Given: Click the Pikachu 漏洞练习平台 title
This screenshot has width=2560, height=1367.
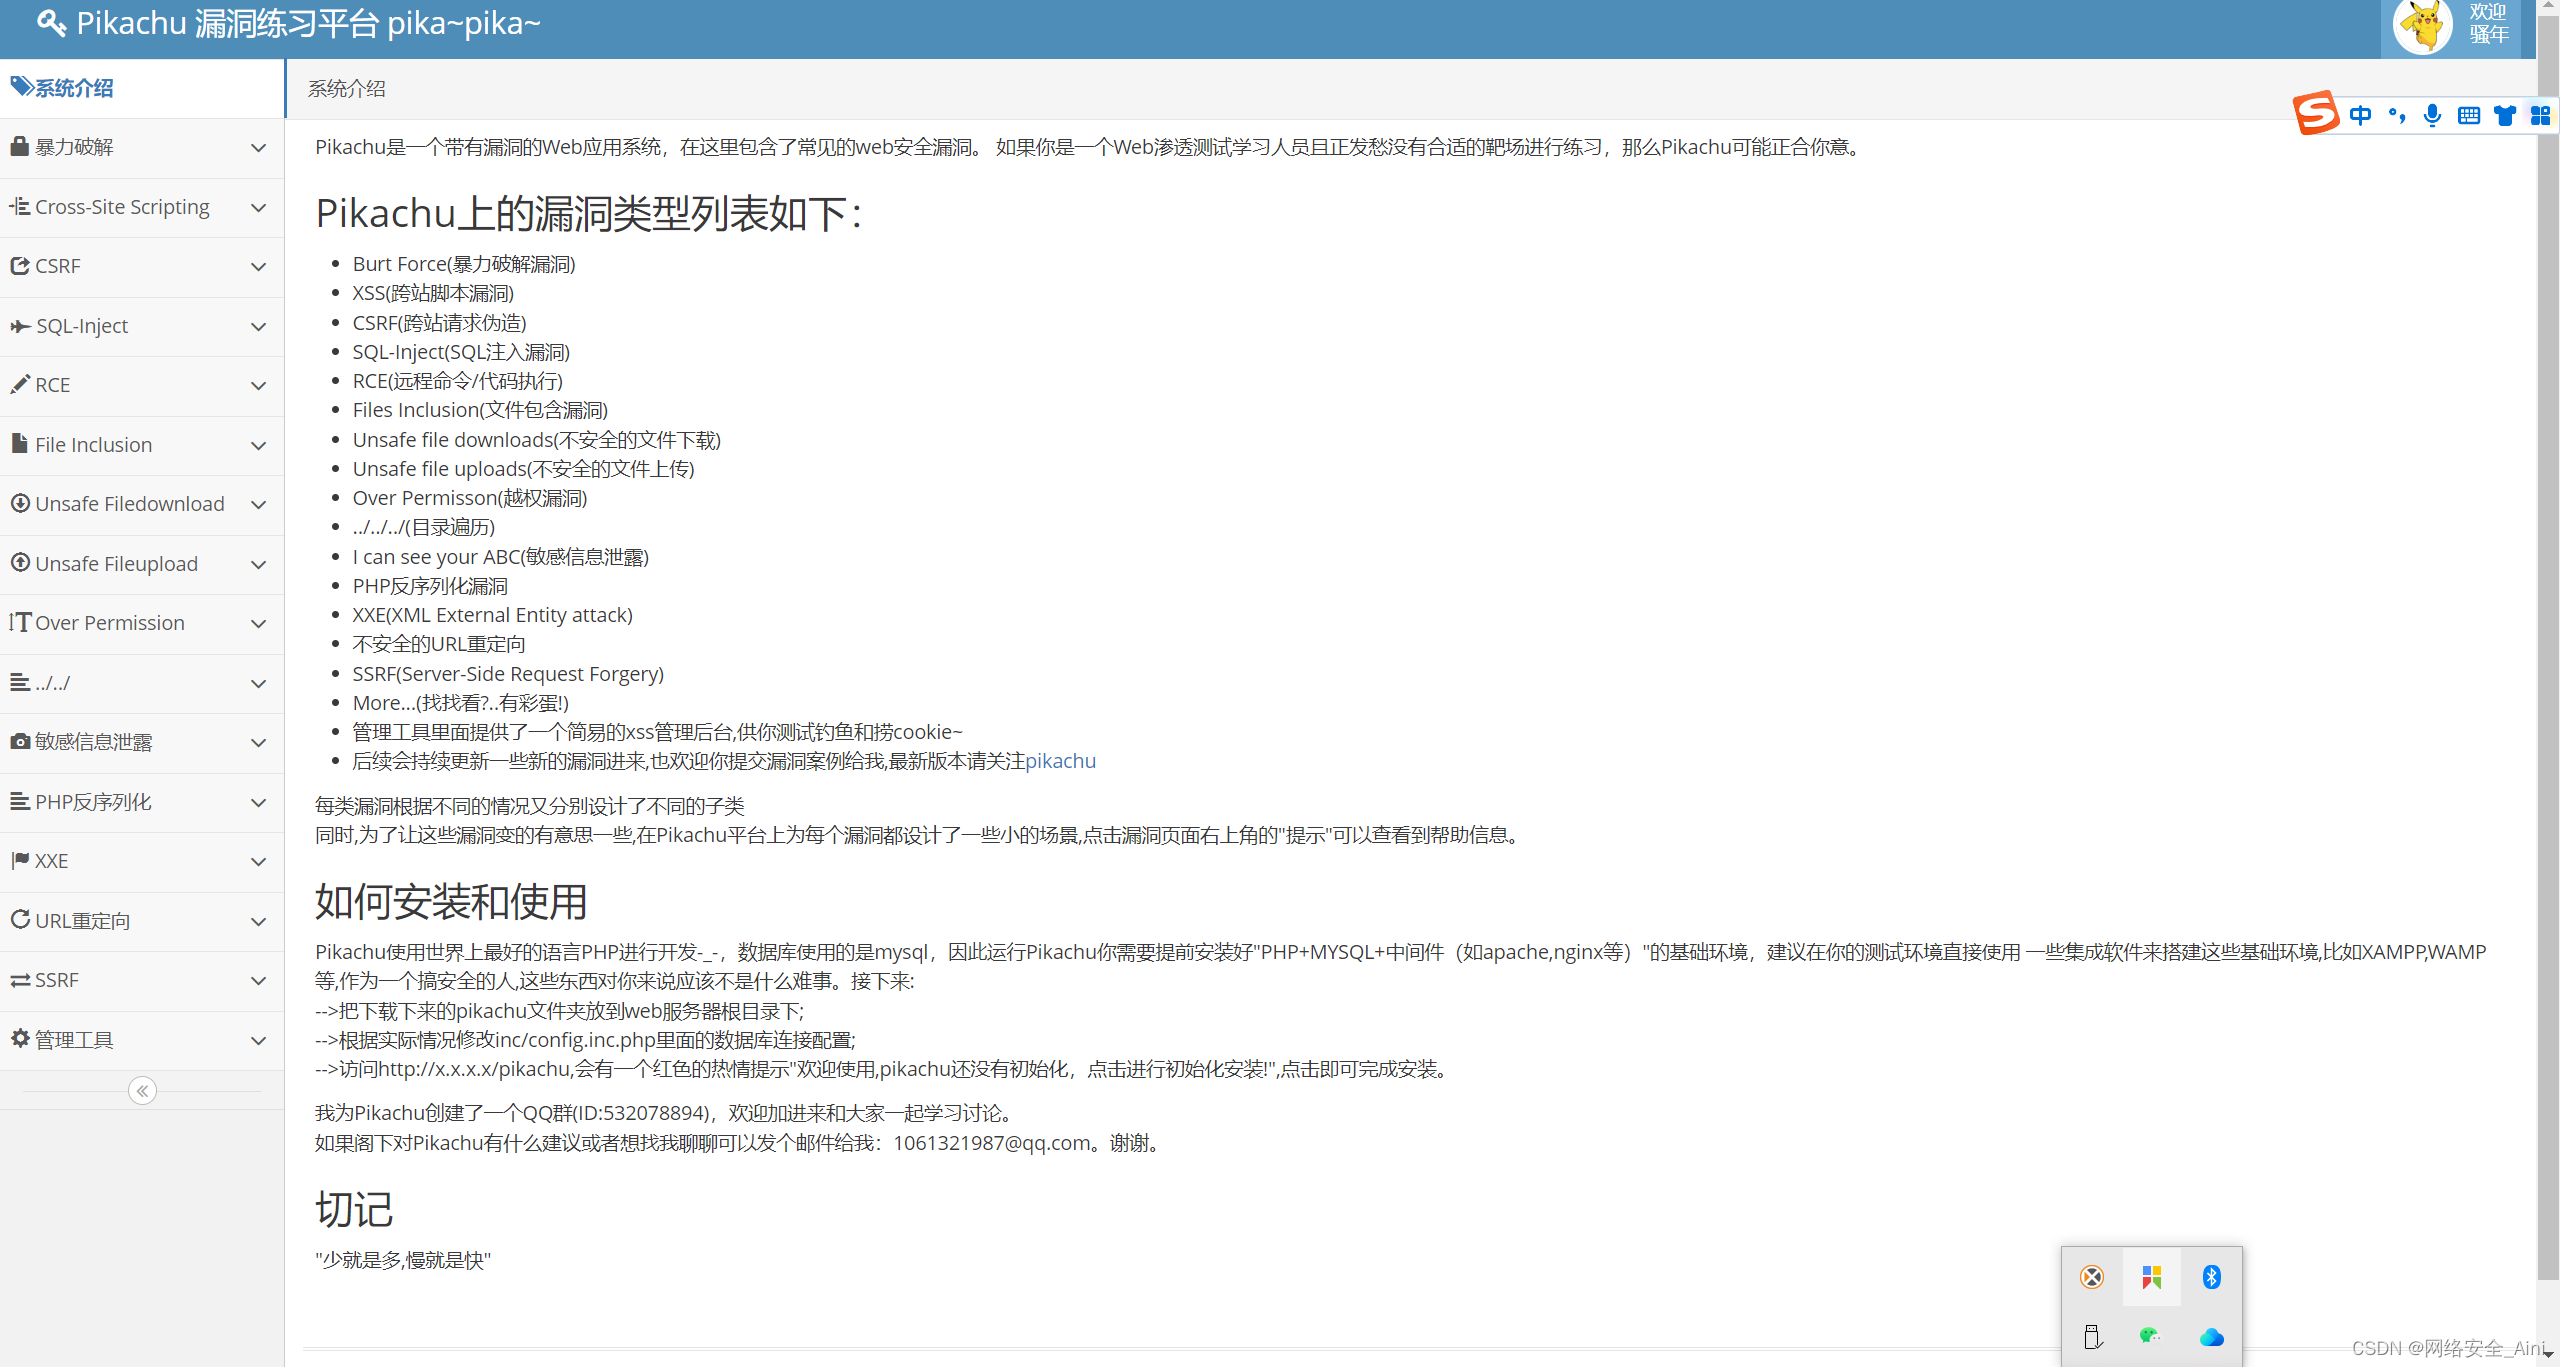Looking at the screenshot, I should point(308,23).
